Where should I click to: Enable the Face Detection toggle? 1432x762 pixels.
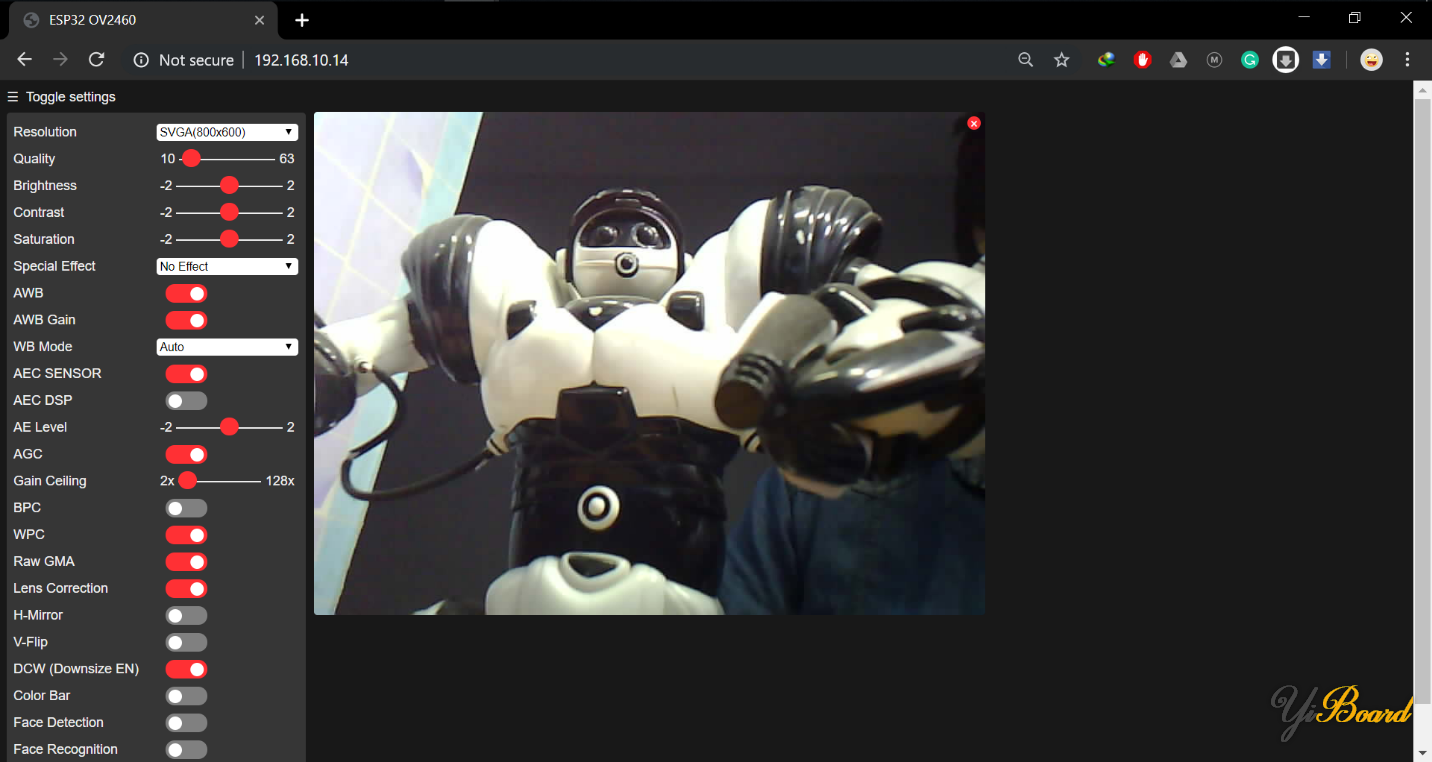point(186,722)
